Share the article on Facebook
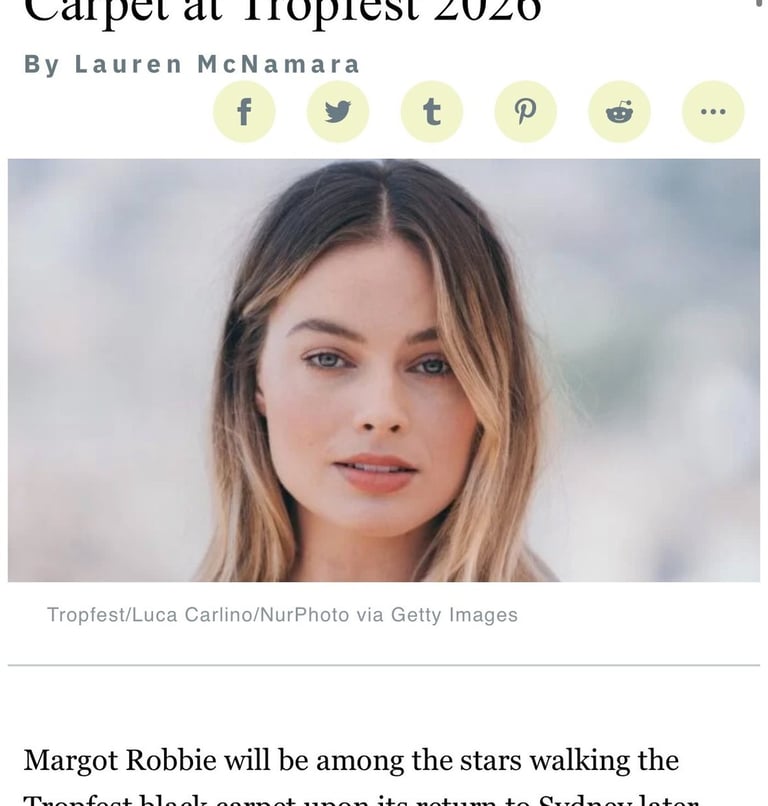This screenshot has width=768, height=806. click(244, 112)
